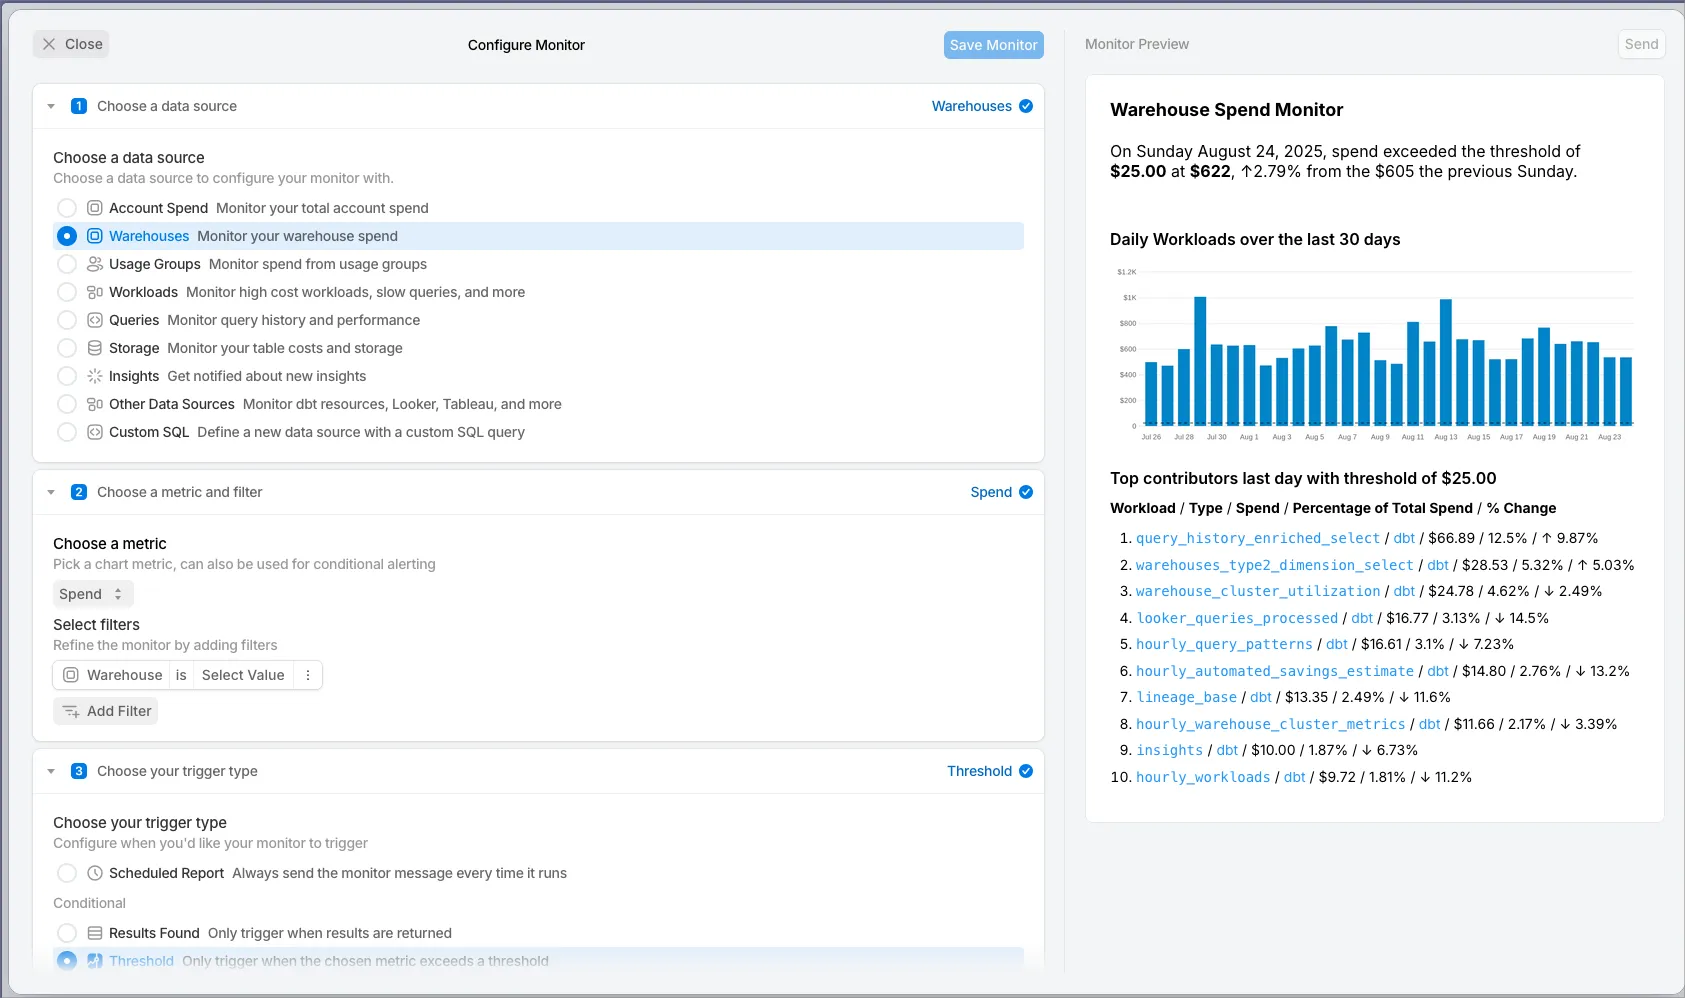The width and height of the screenshot is (1685, 998).
Task: Click the Queries code icon
Action: [95, 320]
